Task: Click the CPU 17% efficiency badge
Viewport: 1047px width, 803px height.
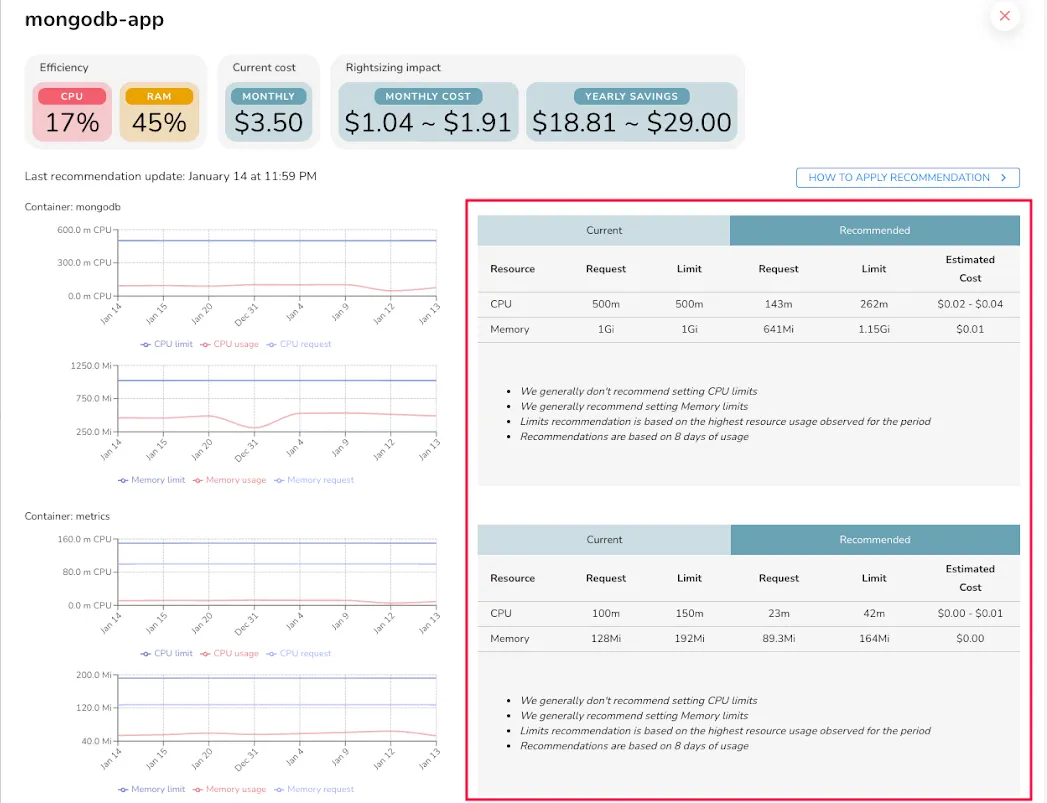Action: (x=72, y=111)
